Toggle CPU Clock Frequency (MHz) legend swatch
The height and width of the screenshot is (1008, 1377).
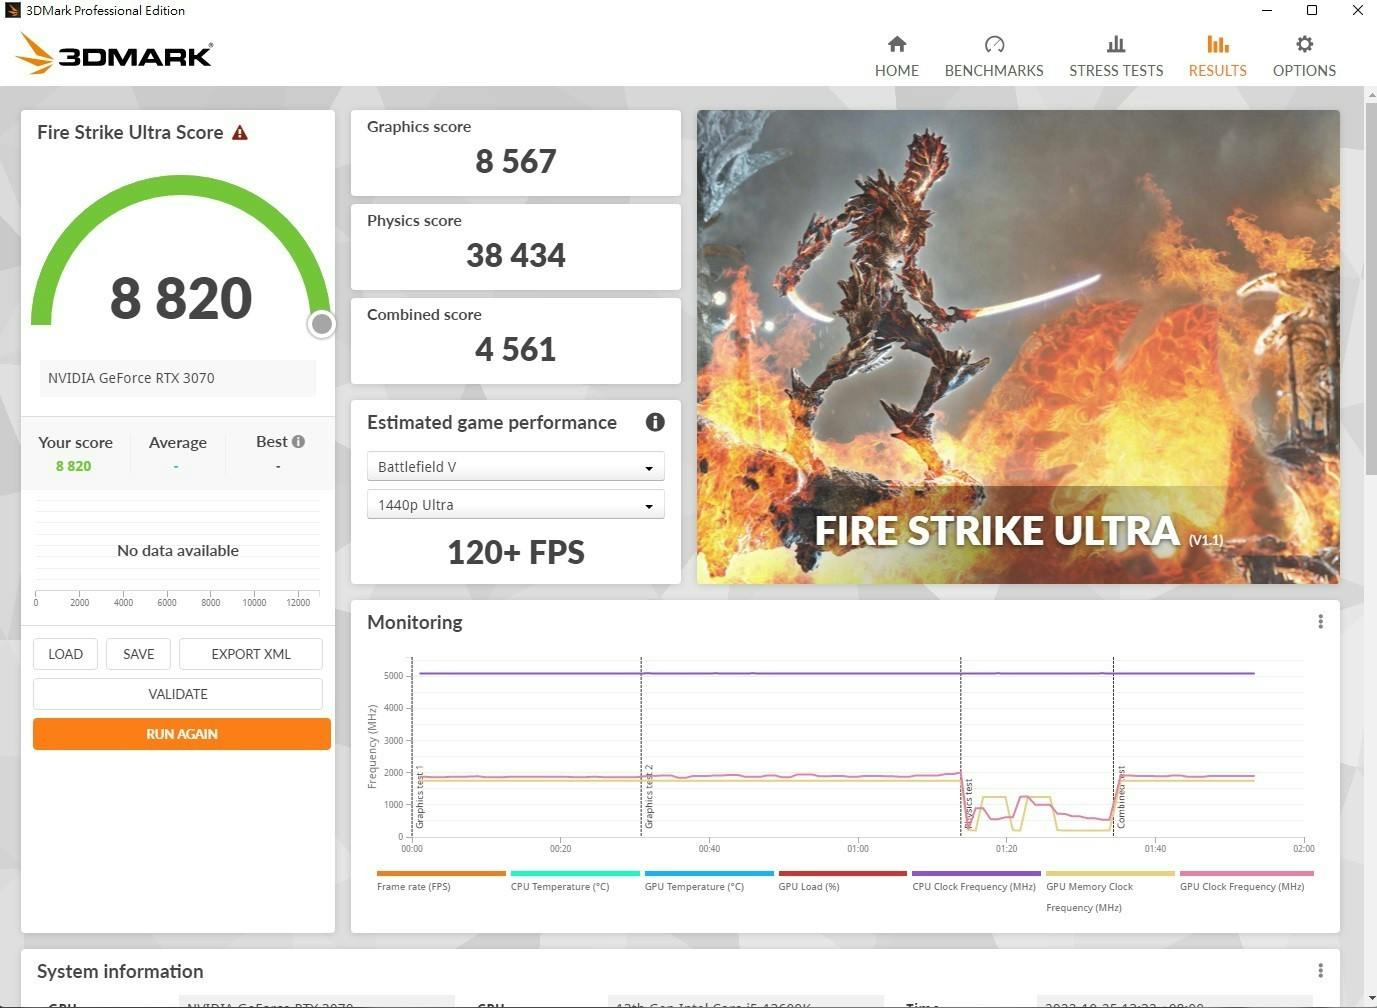(x=977, y=873)
